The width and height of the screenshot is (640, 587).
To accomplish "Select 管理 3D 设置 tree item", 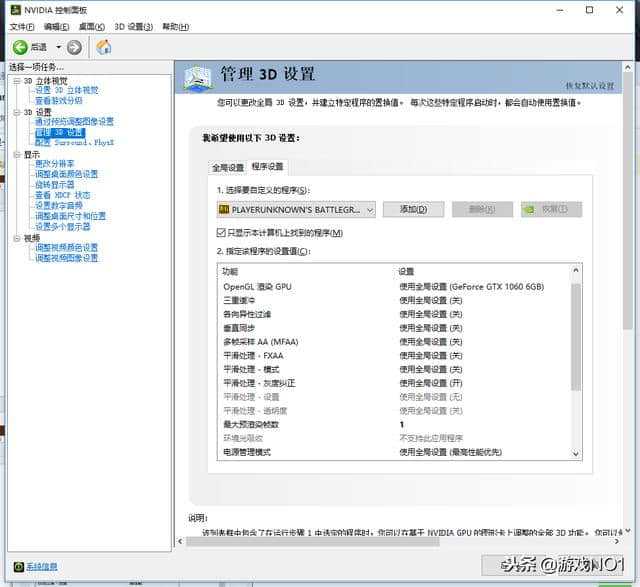I will coord(60,132).
